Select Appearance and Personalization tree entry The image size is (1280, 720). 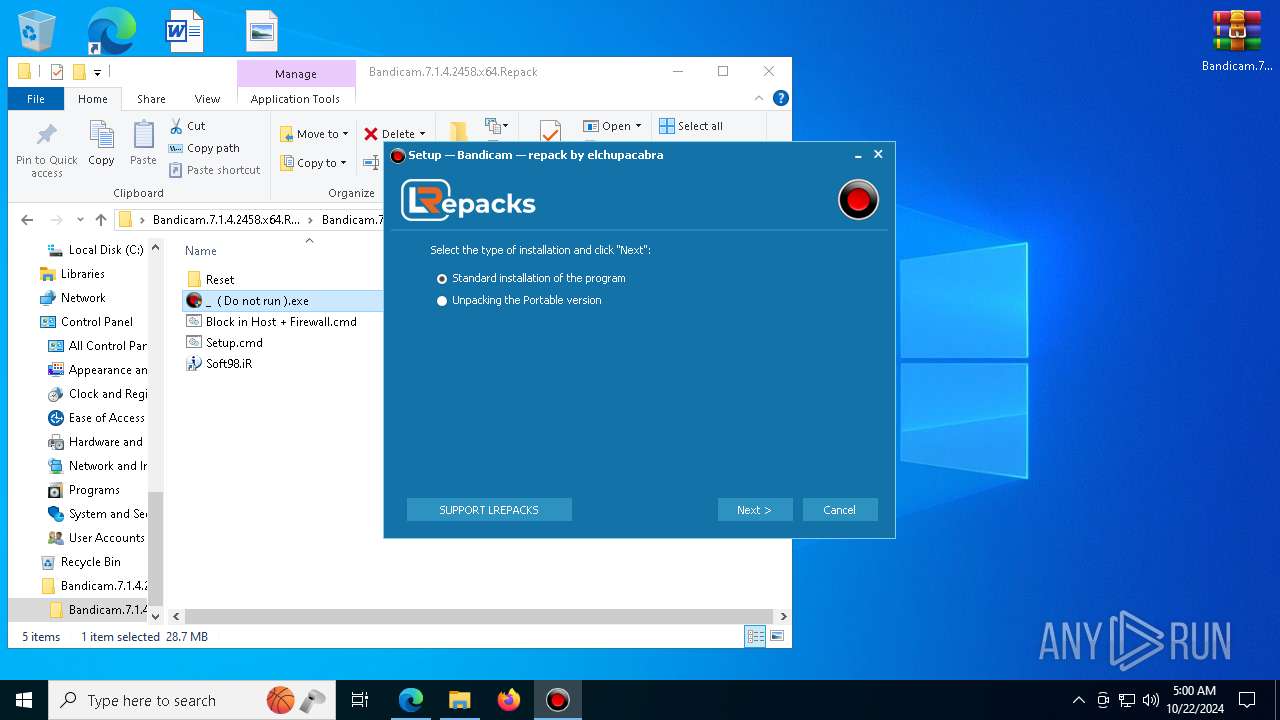click(97, 370)
